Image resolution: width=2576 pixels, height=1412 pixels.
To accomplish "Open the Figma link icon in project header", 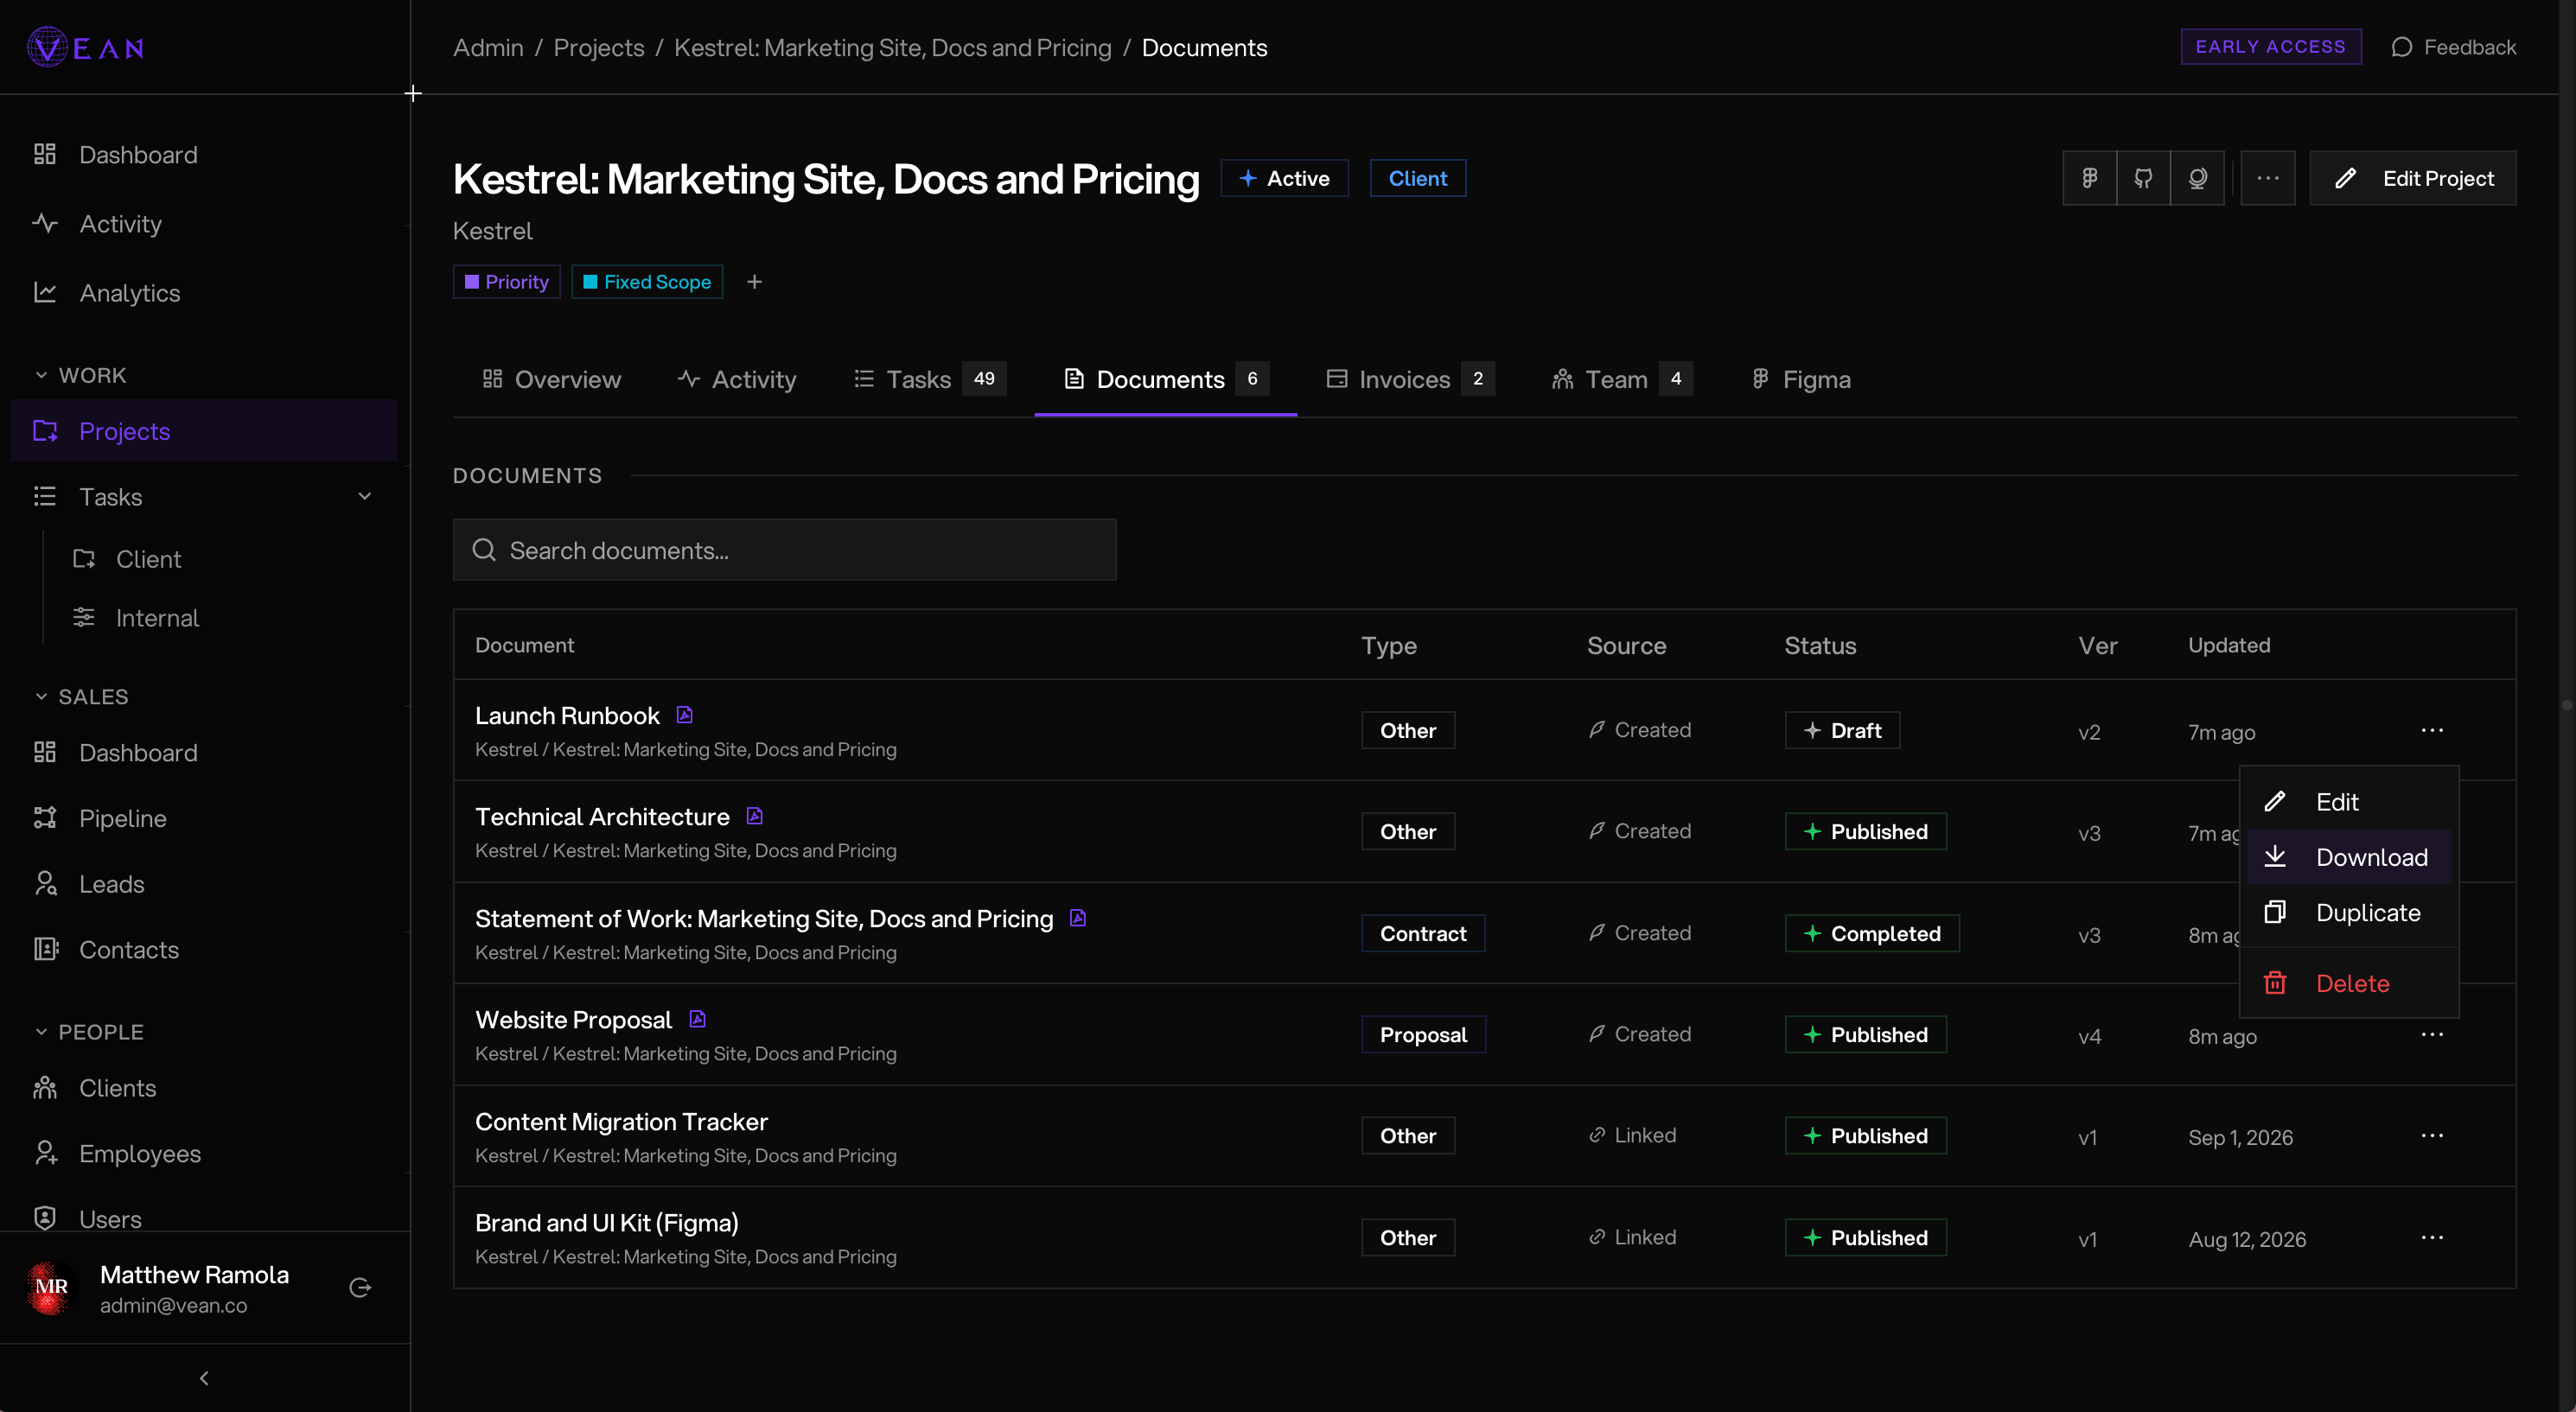I will coord(2089,178).
